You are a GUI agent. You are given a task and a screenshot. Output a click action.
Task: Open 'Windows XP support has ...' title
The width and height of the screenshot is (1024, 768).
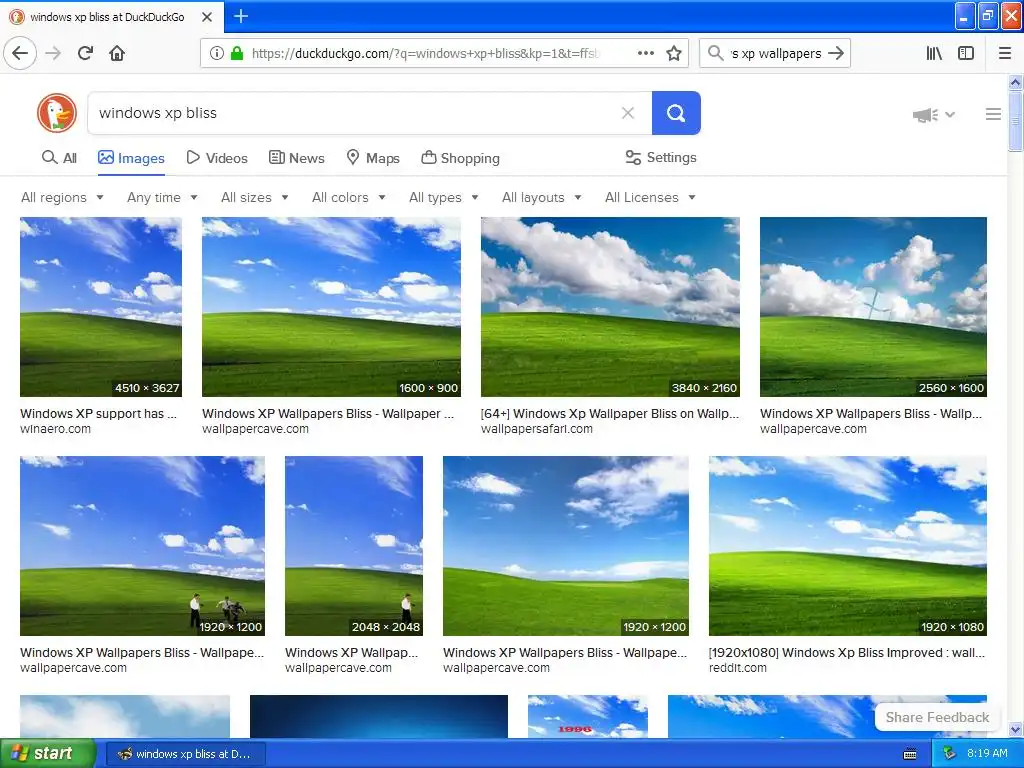click(98, 413)
